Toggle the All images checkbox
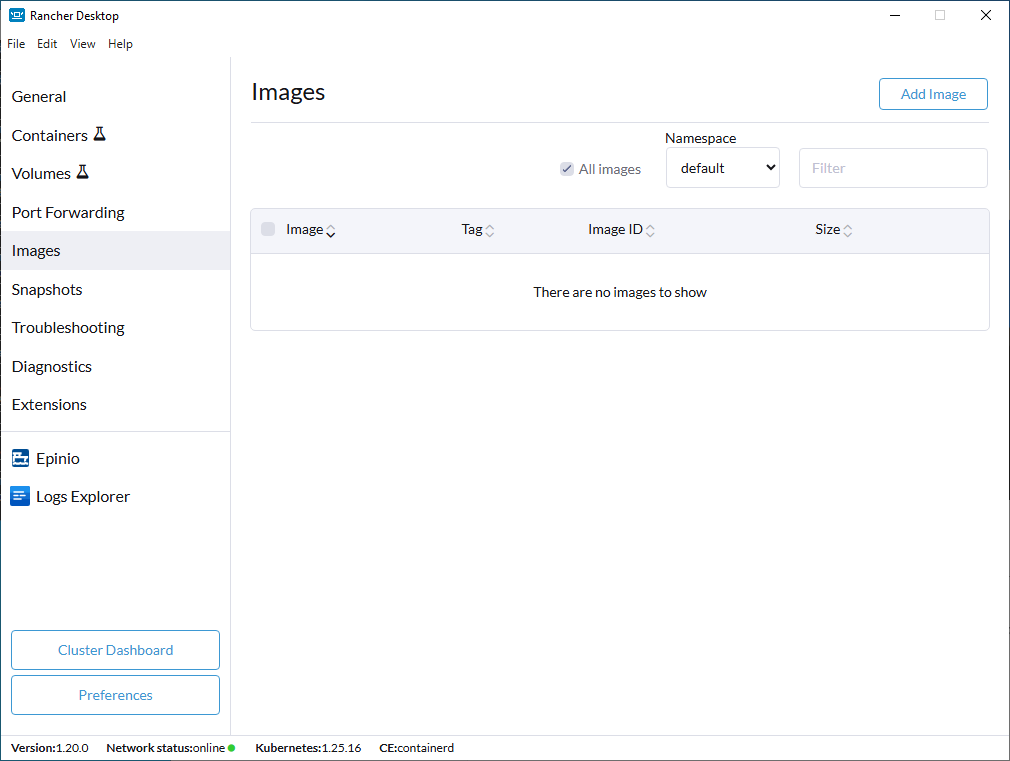 (567, 169)
